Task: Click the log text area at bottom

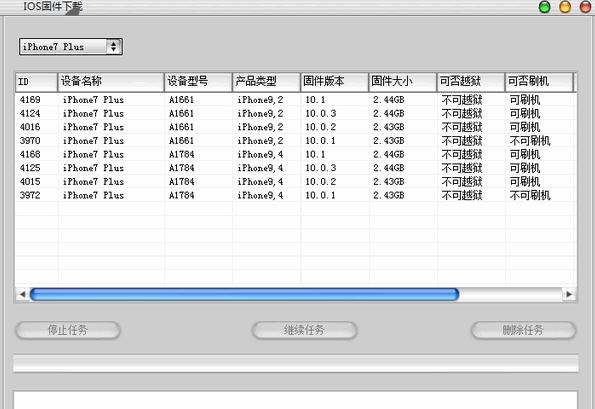Action: (x=296, y=400)
